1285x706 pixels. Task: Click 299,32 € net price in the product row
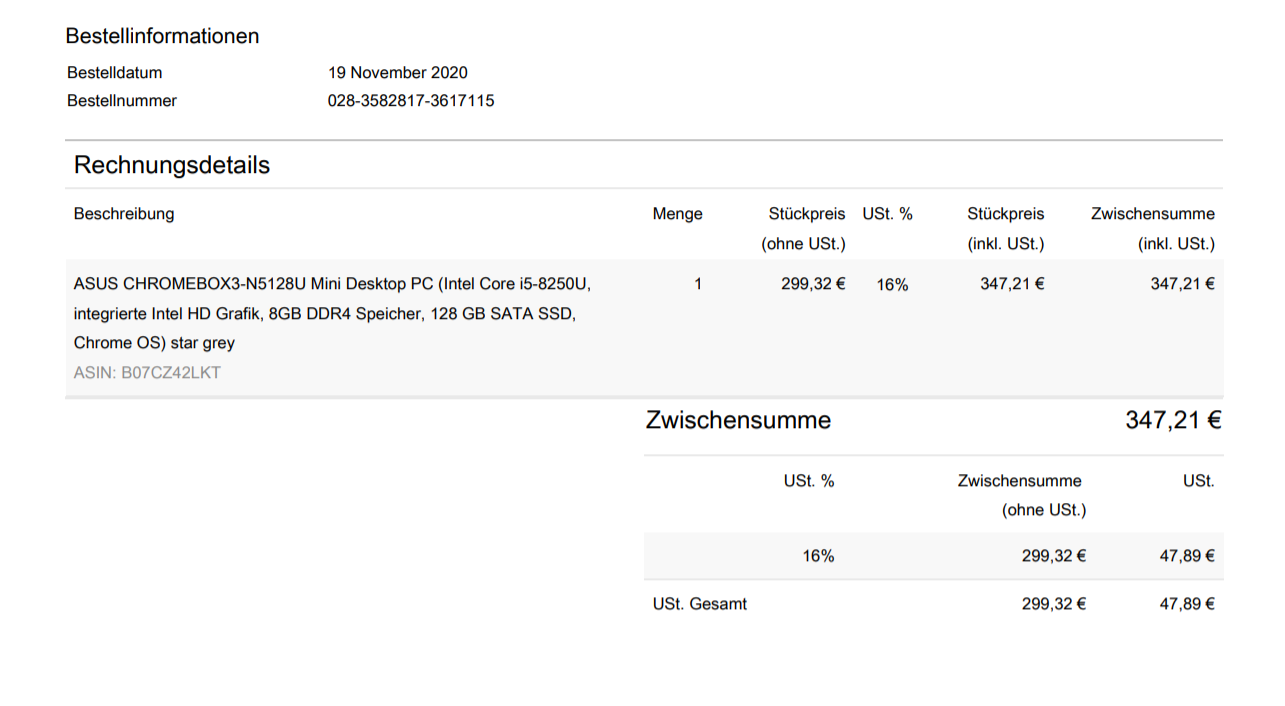[x=813, y=284]
